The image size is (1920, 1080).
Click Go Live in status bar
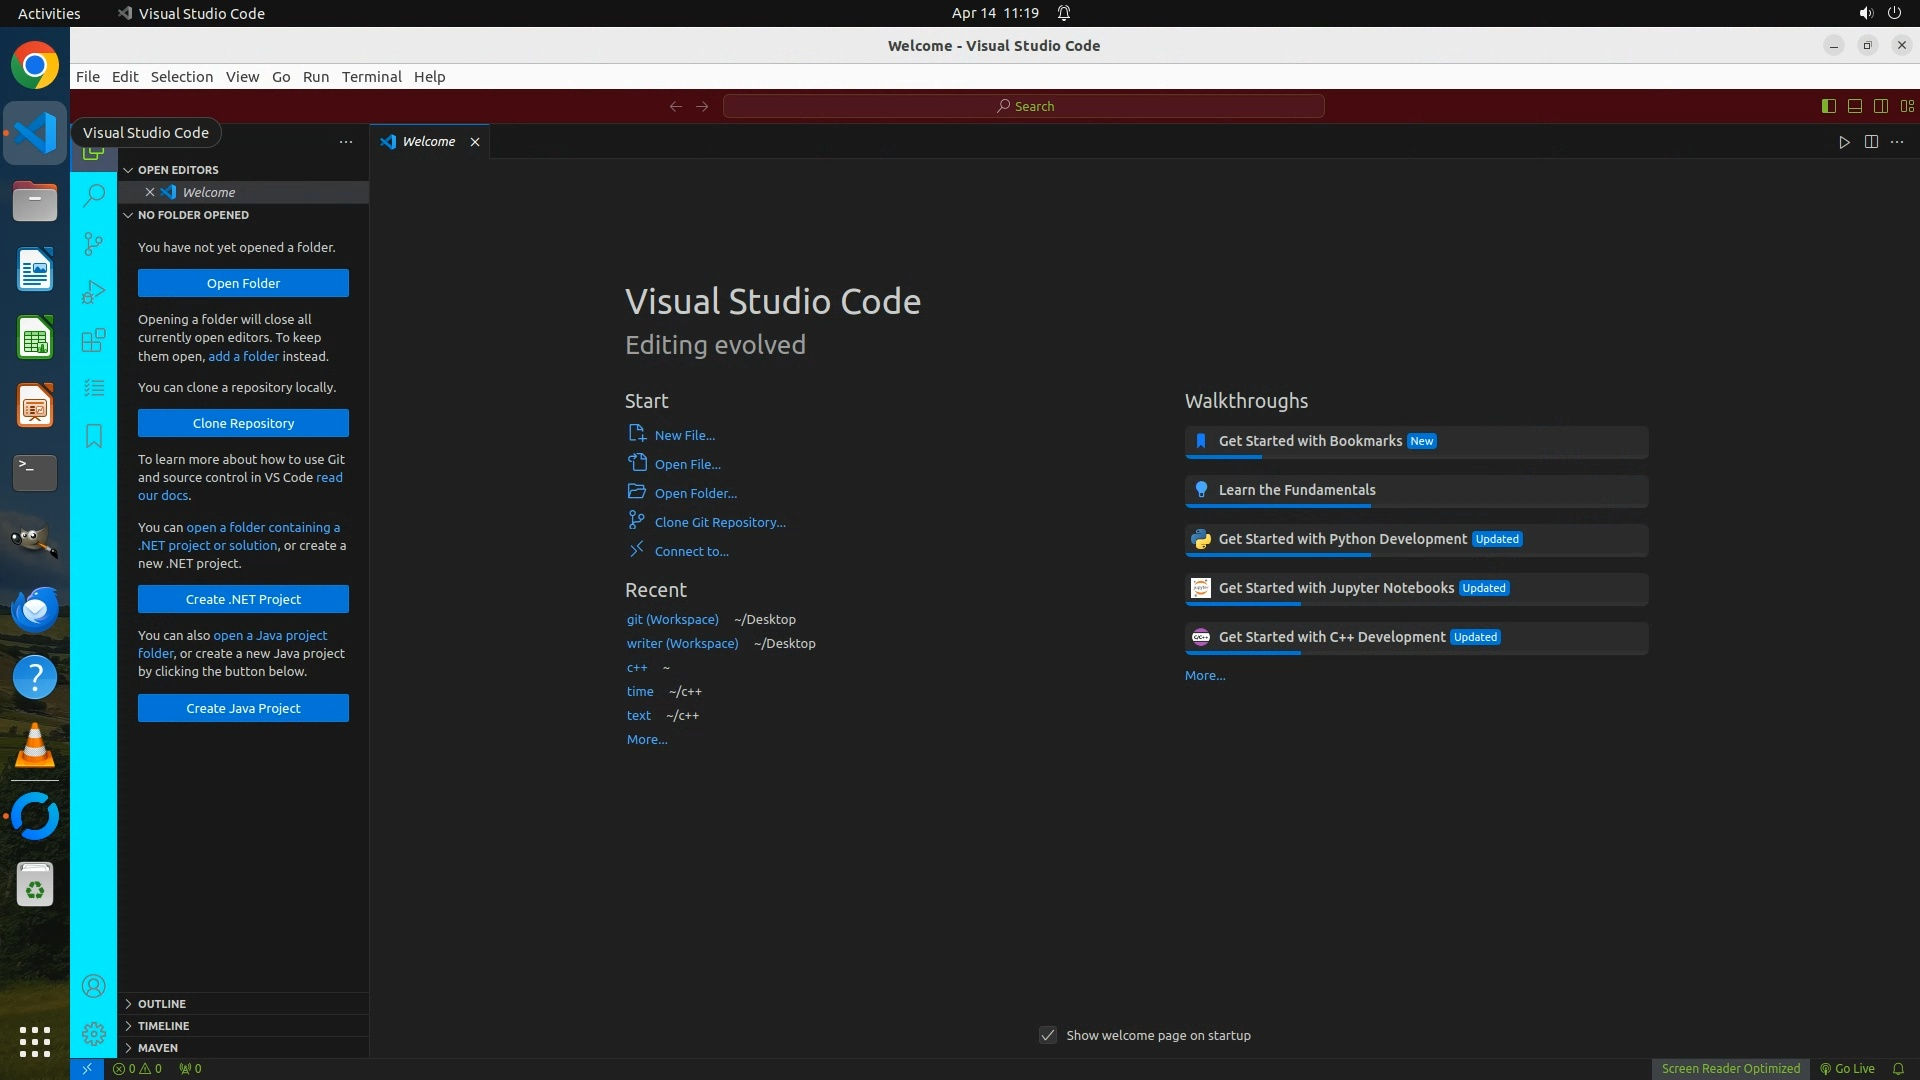click(1847, 1069)
